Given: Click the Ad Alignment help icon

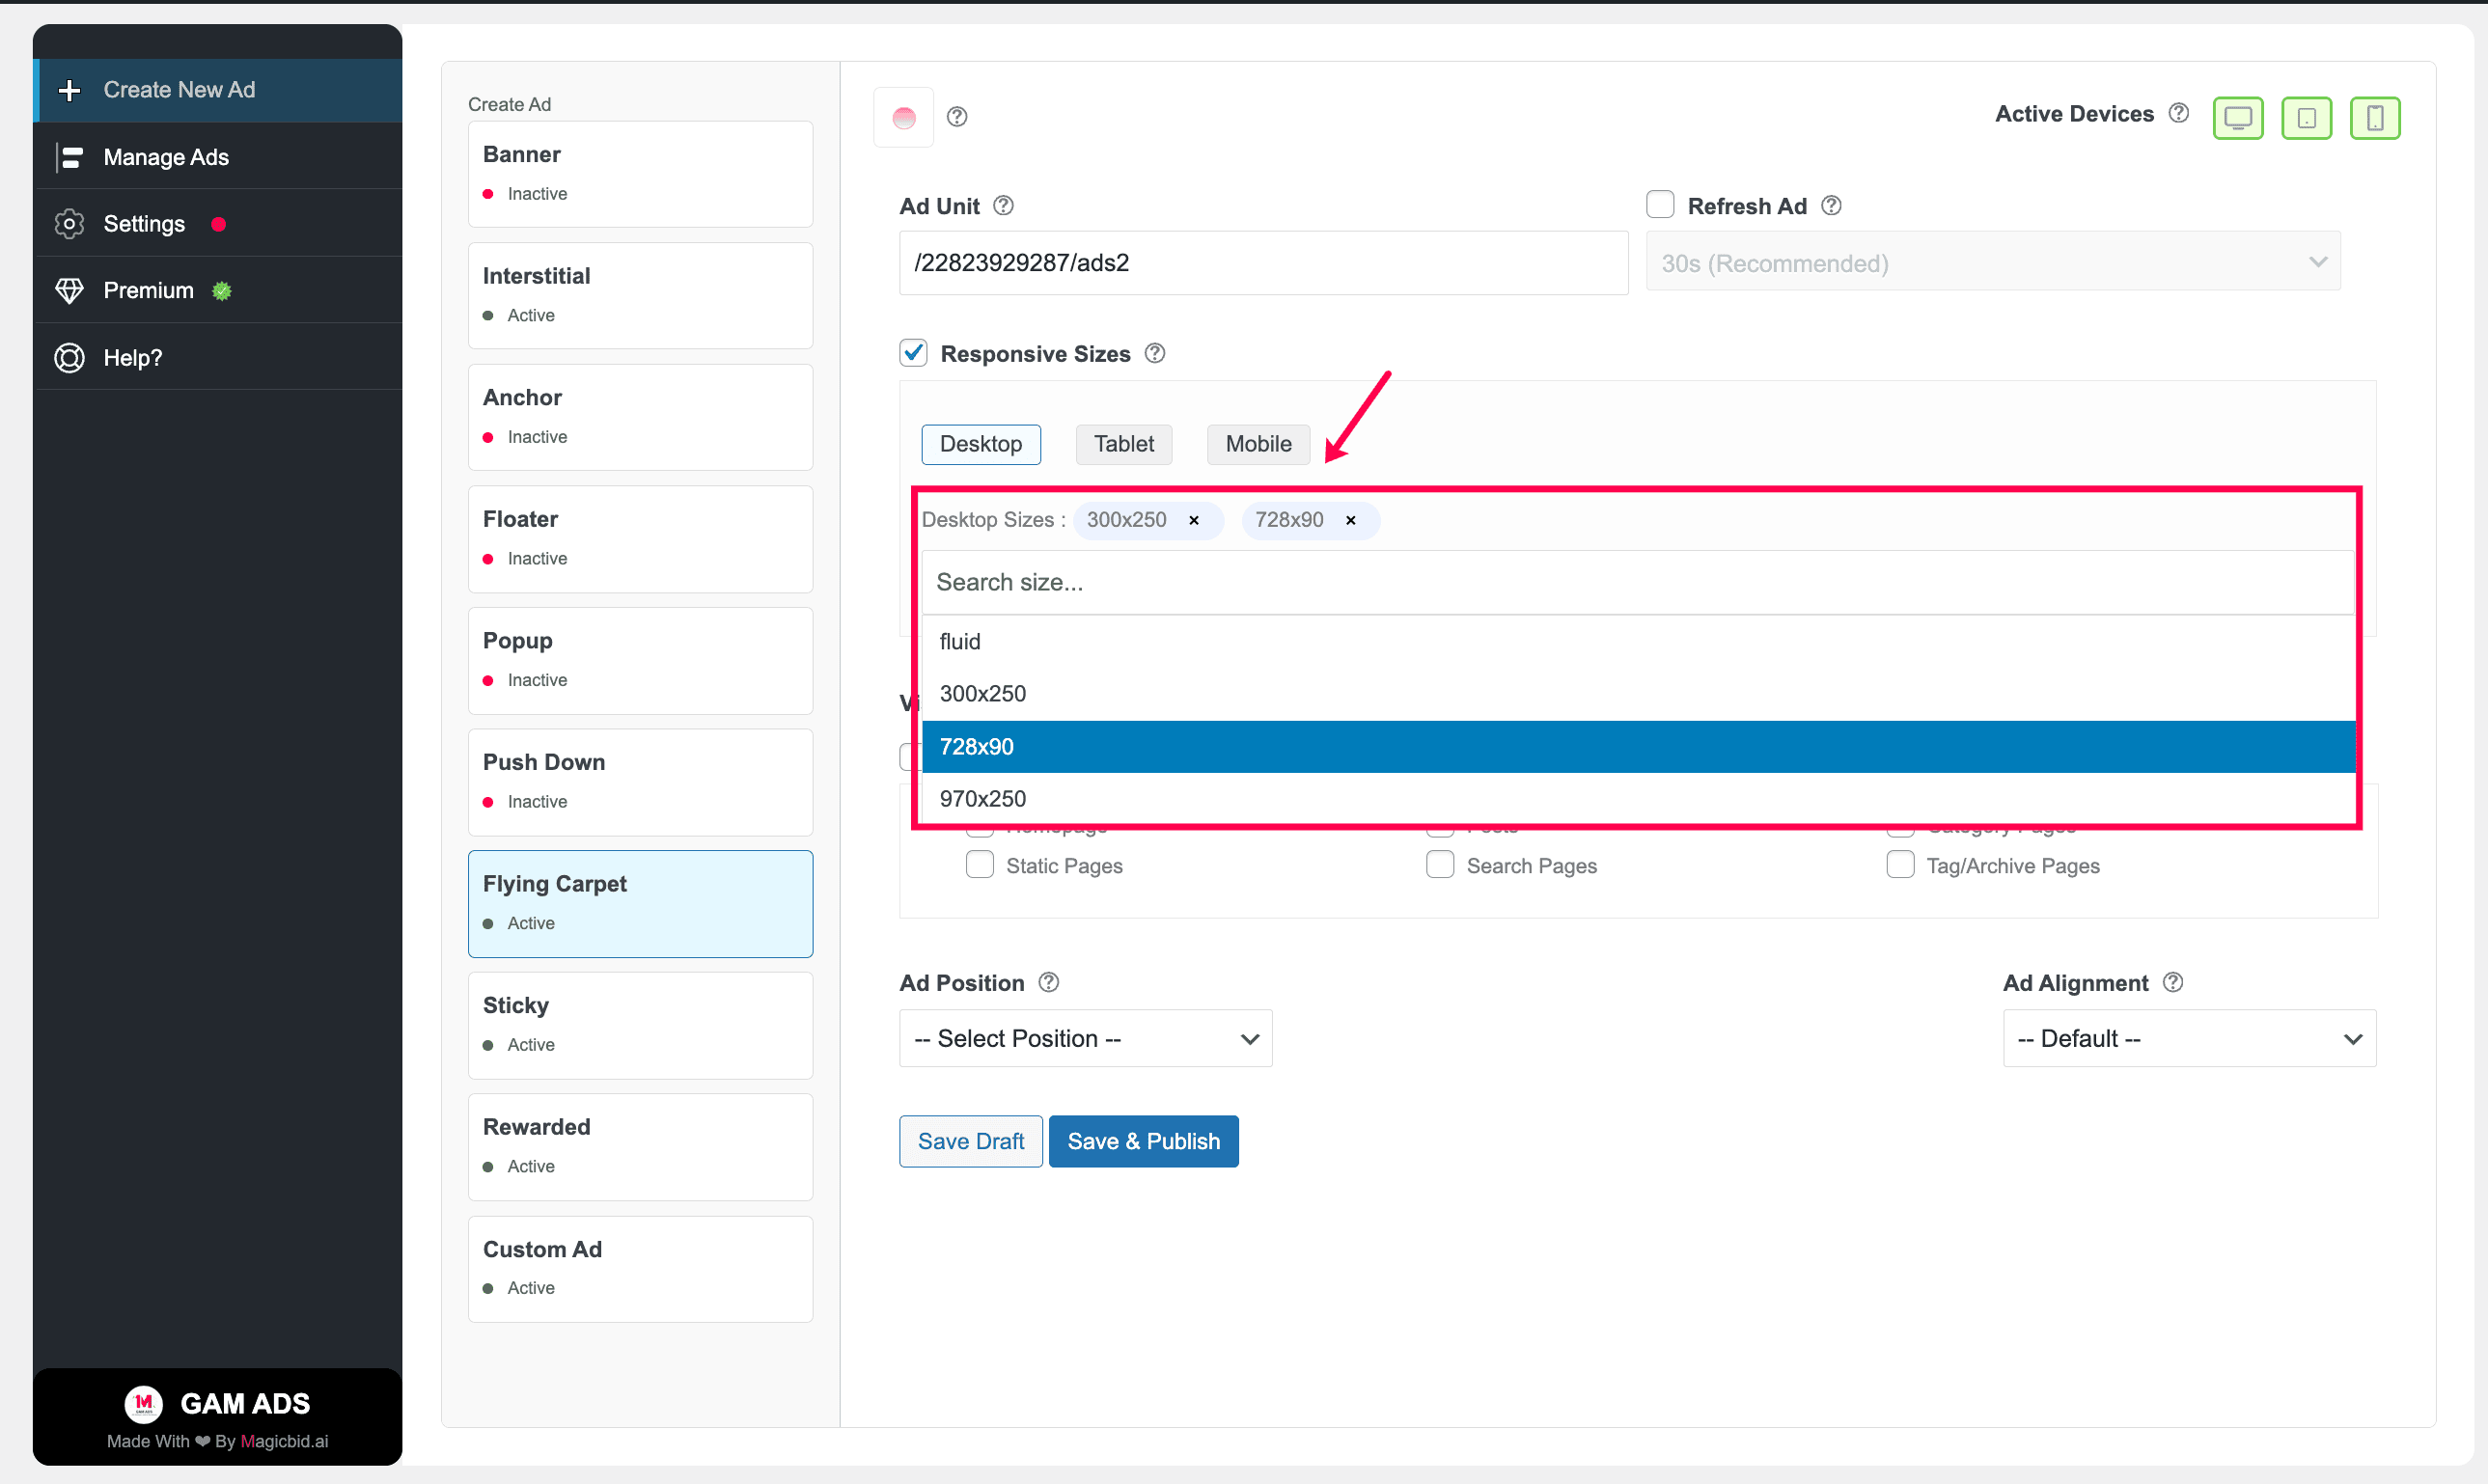Looking at the screenshot, I should click(2173, 983).
